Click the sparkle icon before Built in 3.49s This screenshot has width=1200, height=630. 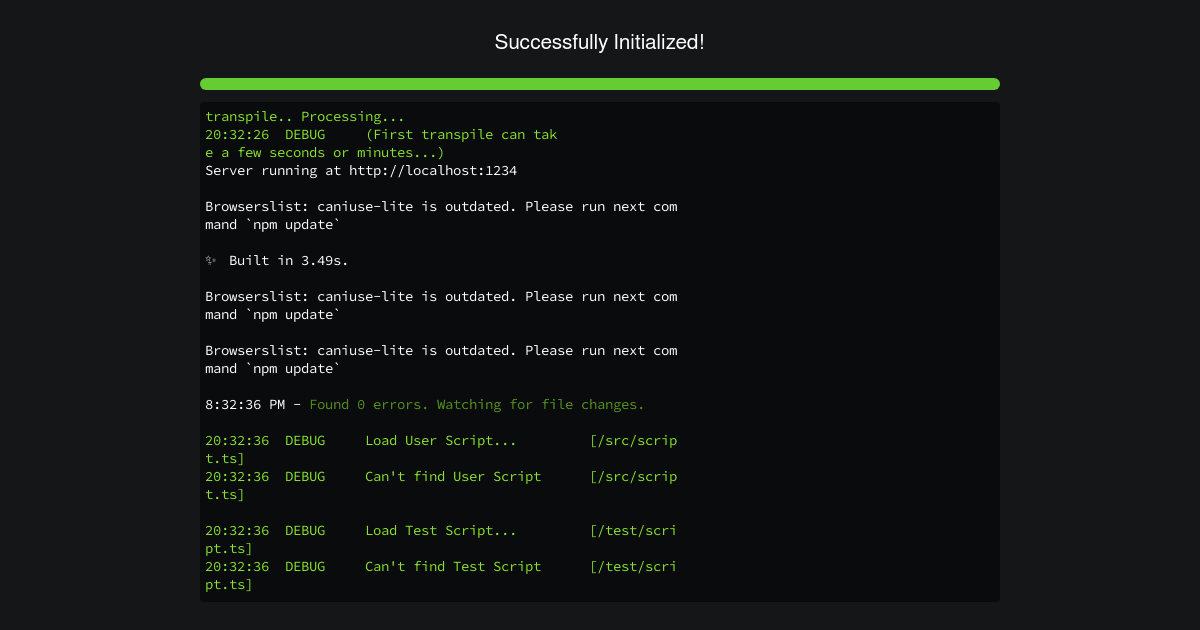[x=211, y=261]
